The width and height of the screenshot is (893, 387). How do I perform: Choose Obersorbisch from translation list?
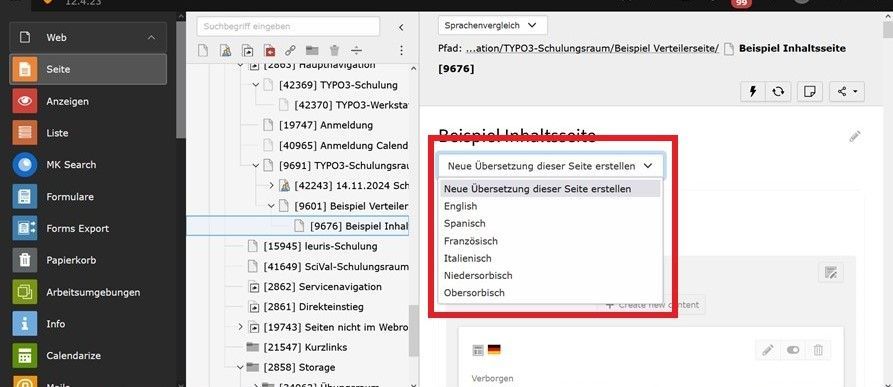coord(551,293)
